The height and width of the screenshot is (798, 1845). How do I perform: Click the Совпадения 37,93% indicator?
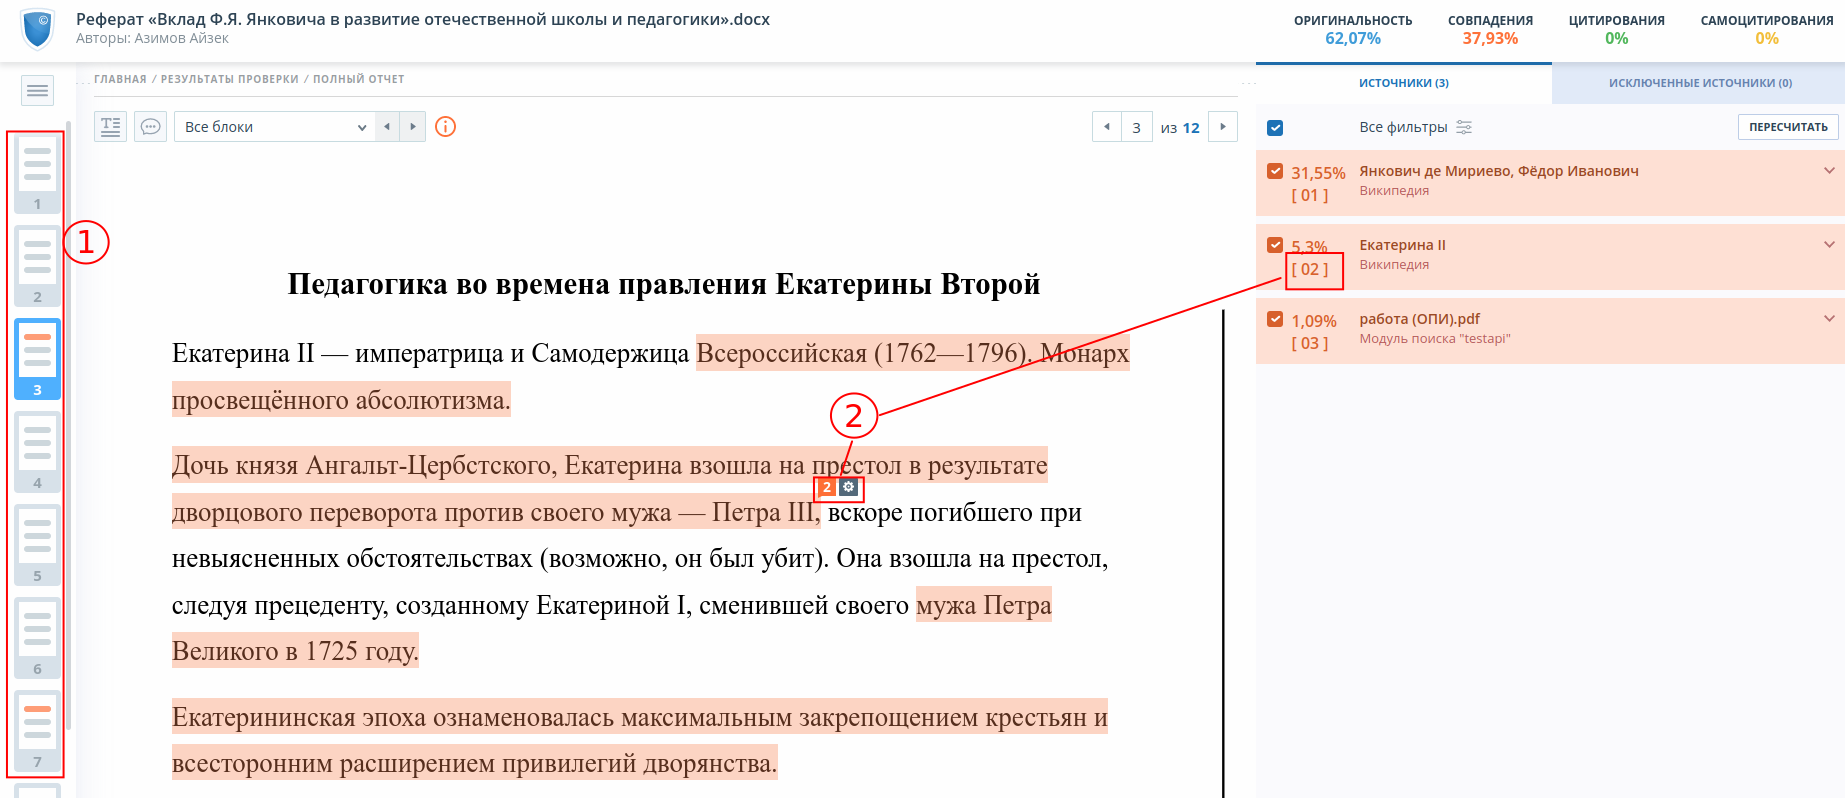point(1490,30)
